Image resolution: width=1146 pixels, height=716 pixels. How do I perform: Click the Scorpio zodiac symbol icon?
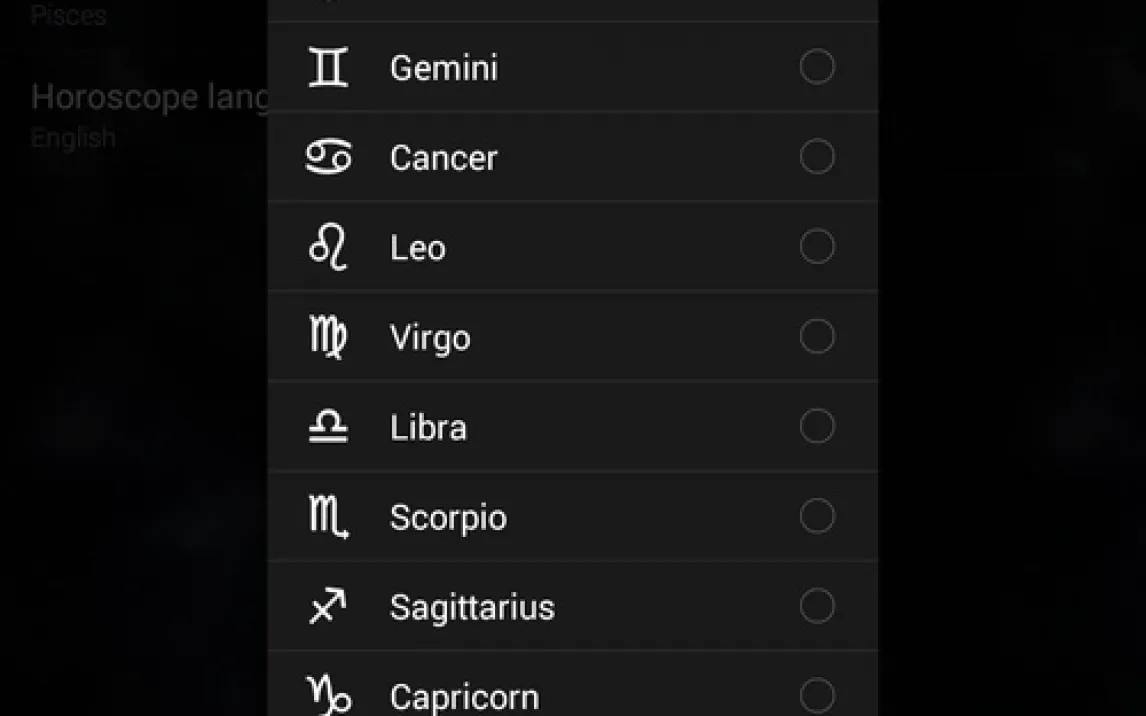(x=328, y=517)
